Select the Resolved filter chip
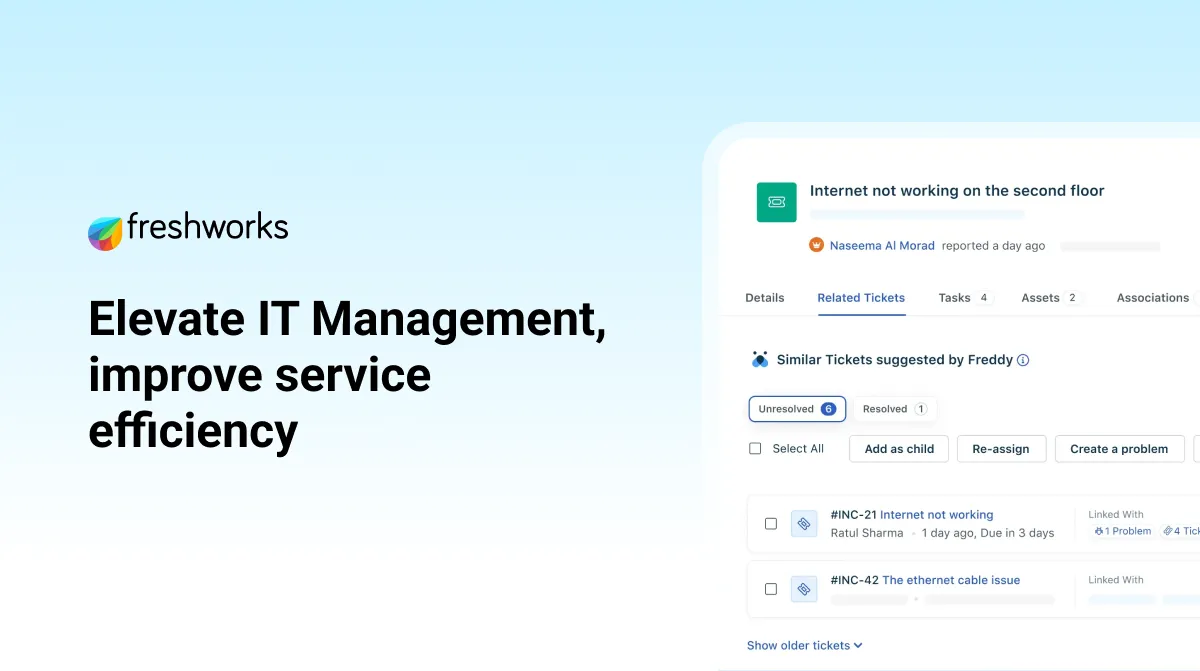1200x671 pixels. pyautogui.click(x=893, y=408)
